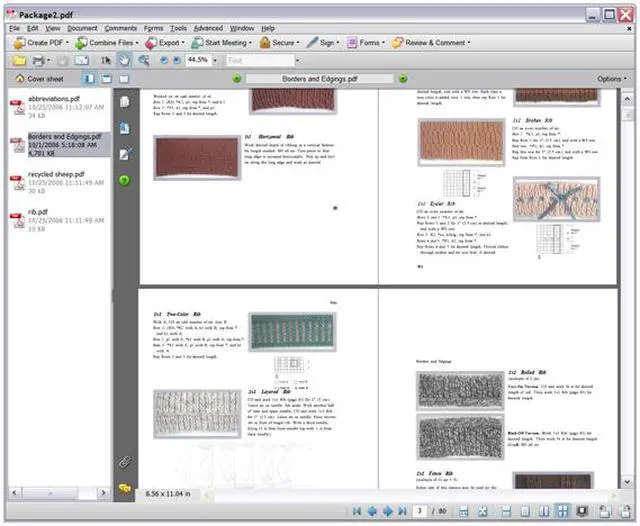Screen dimensions: 640x526
Task: Open the Comments panel icon
Action: (x=125, y=487)
